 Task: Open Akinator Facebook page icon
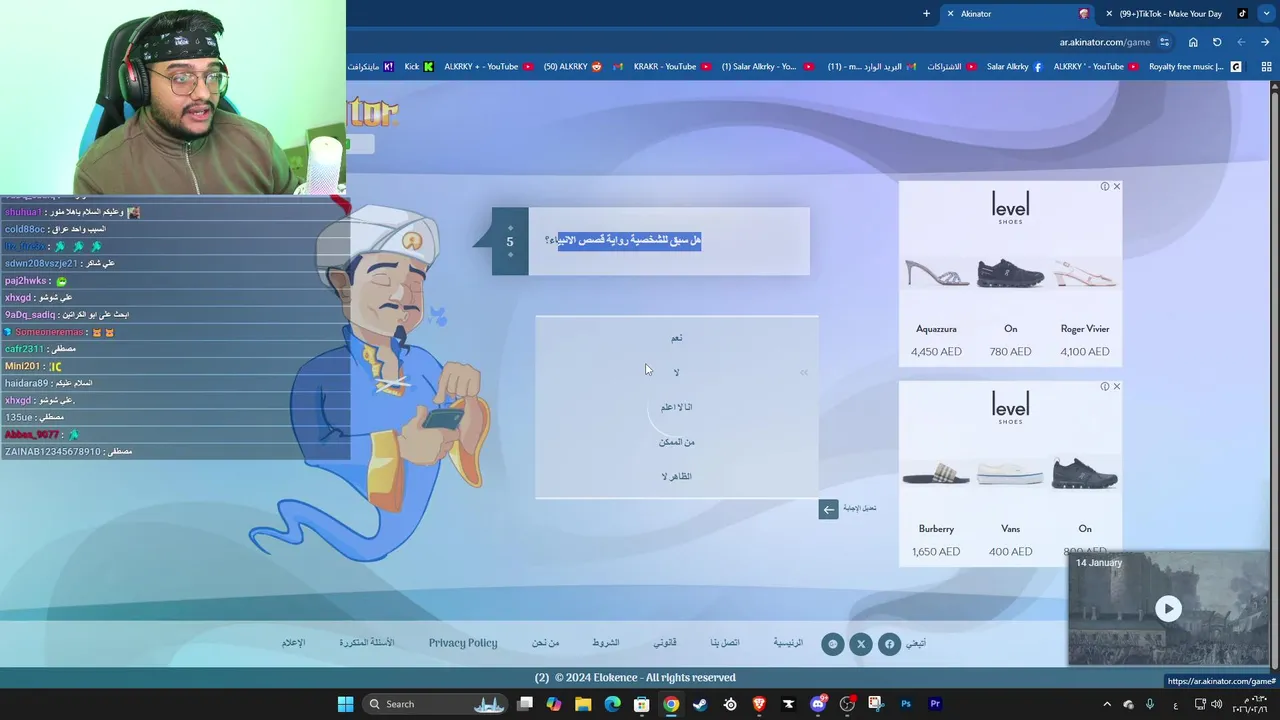(889, 644)
